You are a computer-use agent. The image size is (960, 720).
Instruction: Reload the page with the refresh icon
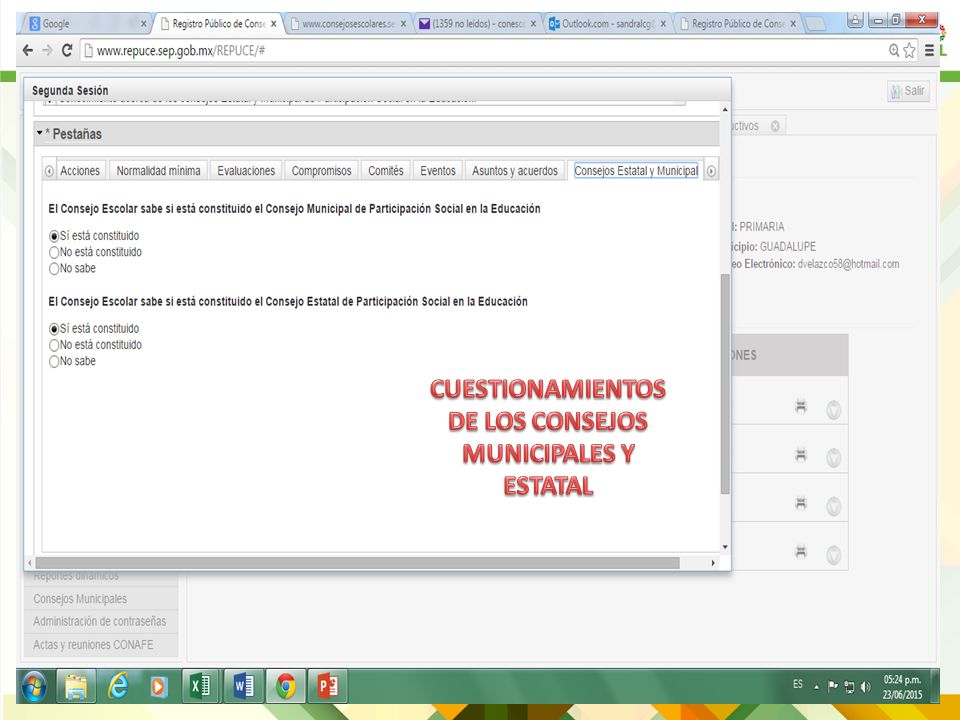click(67, 50)
